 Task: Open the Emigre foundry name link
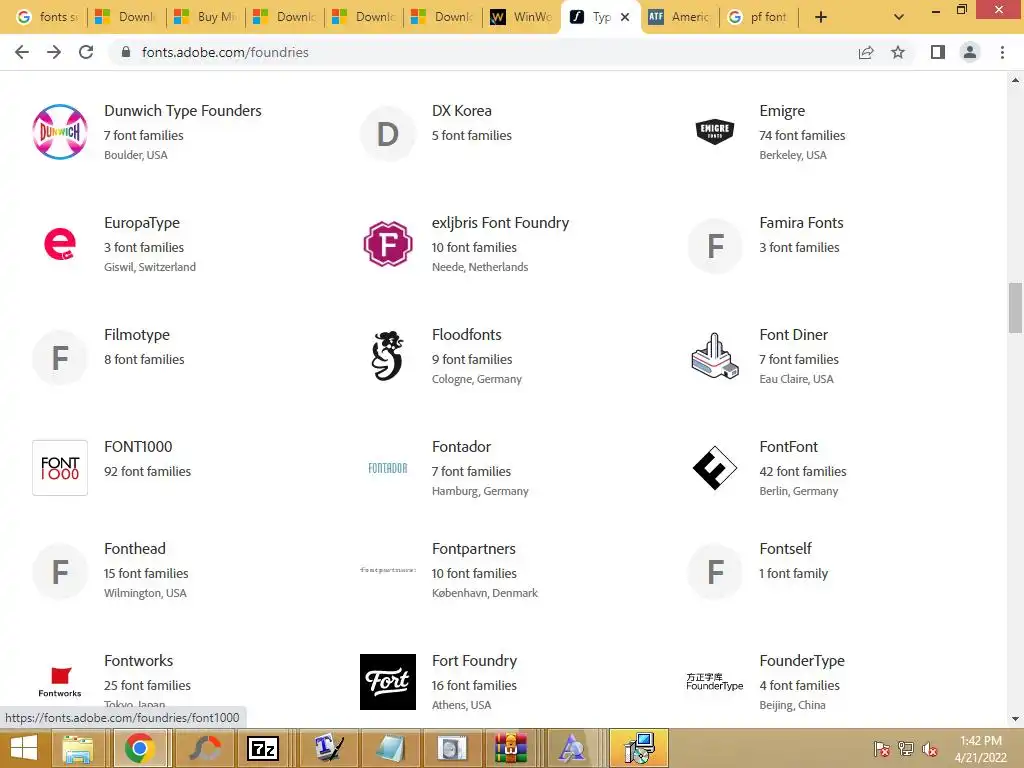(x=782, y=111)
